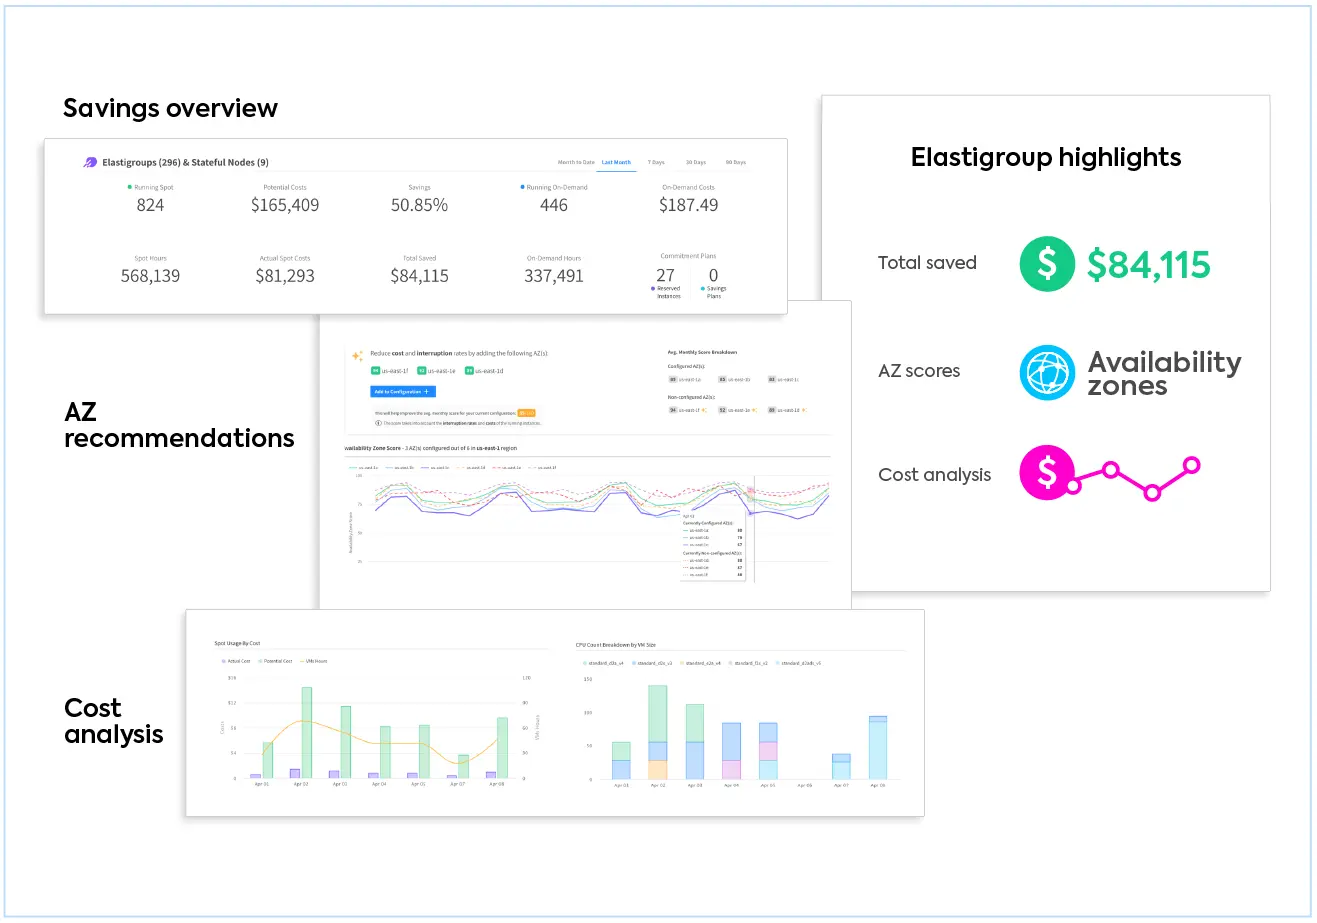Screen dimensions: 1317x923
Task: Click the Add to Configuration button
Action: 403,392
